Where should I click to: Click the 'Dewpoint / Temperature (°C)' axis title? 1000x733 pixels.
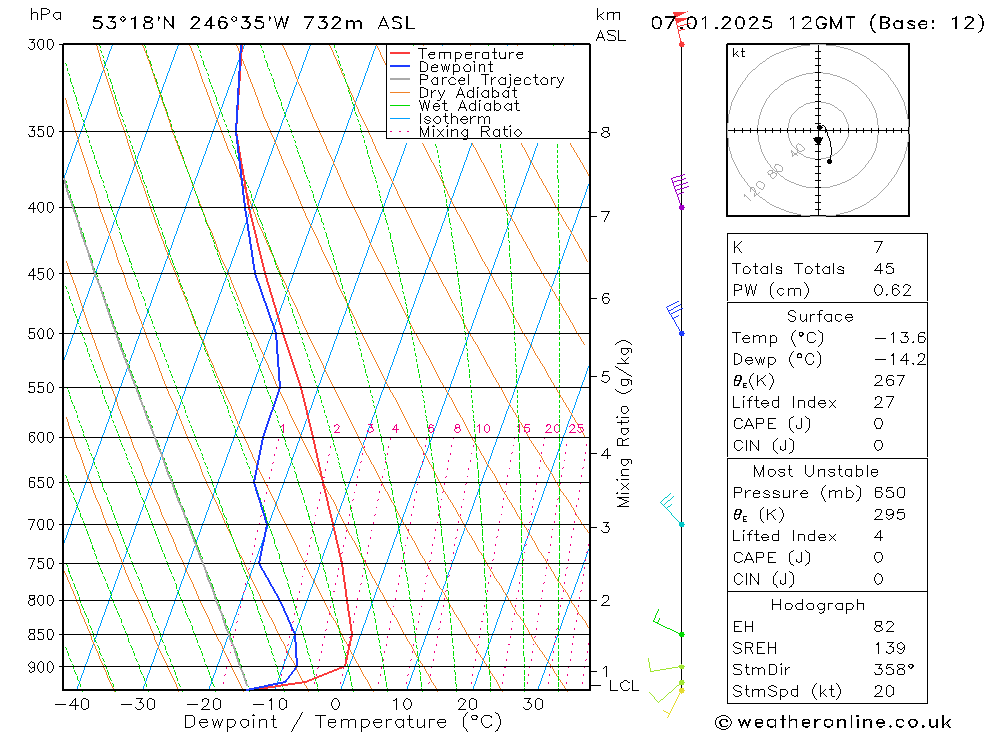tap(343, 722)
